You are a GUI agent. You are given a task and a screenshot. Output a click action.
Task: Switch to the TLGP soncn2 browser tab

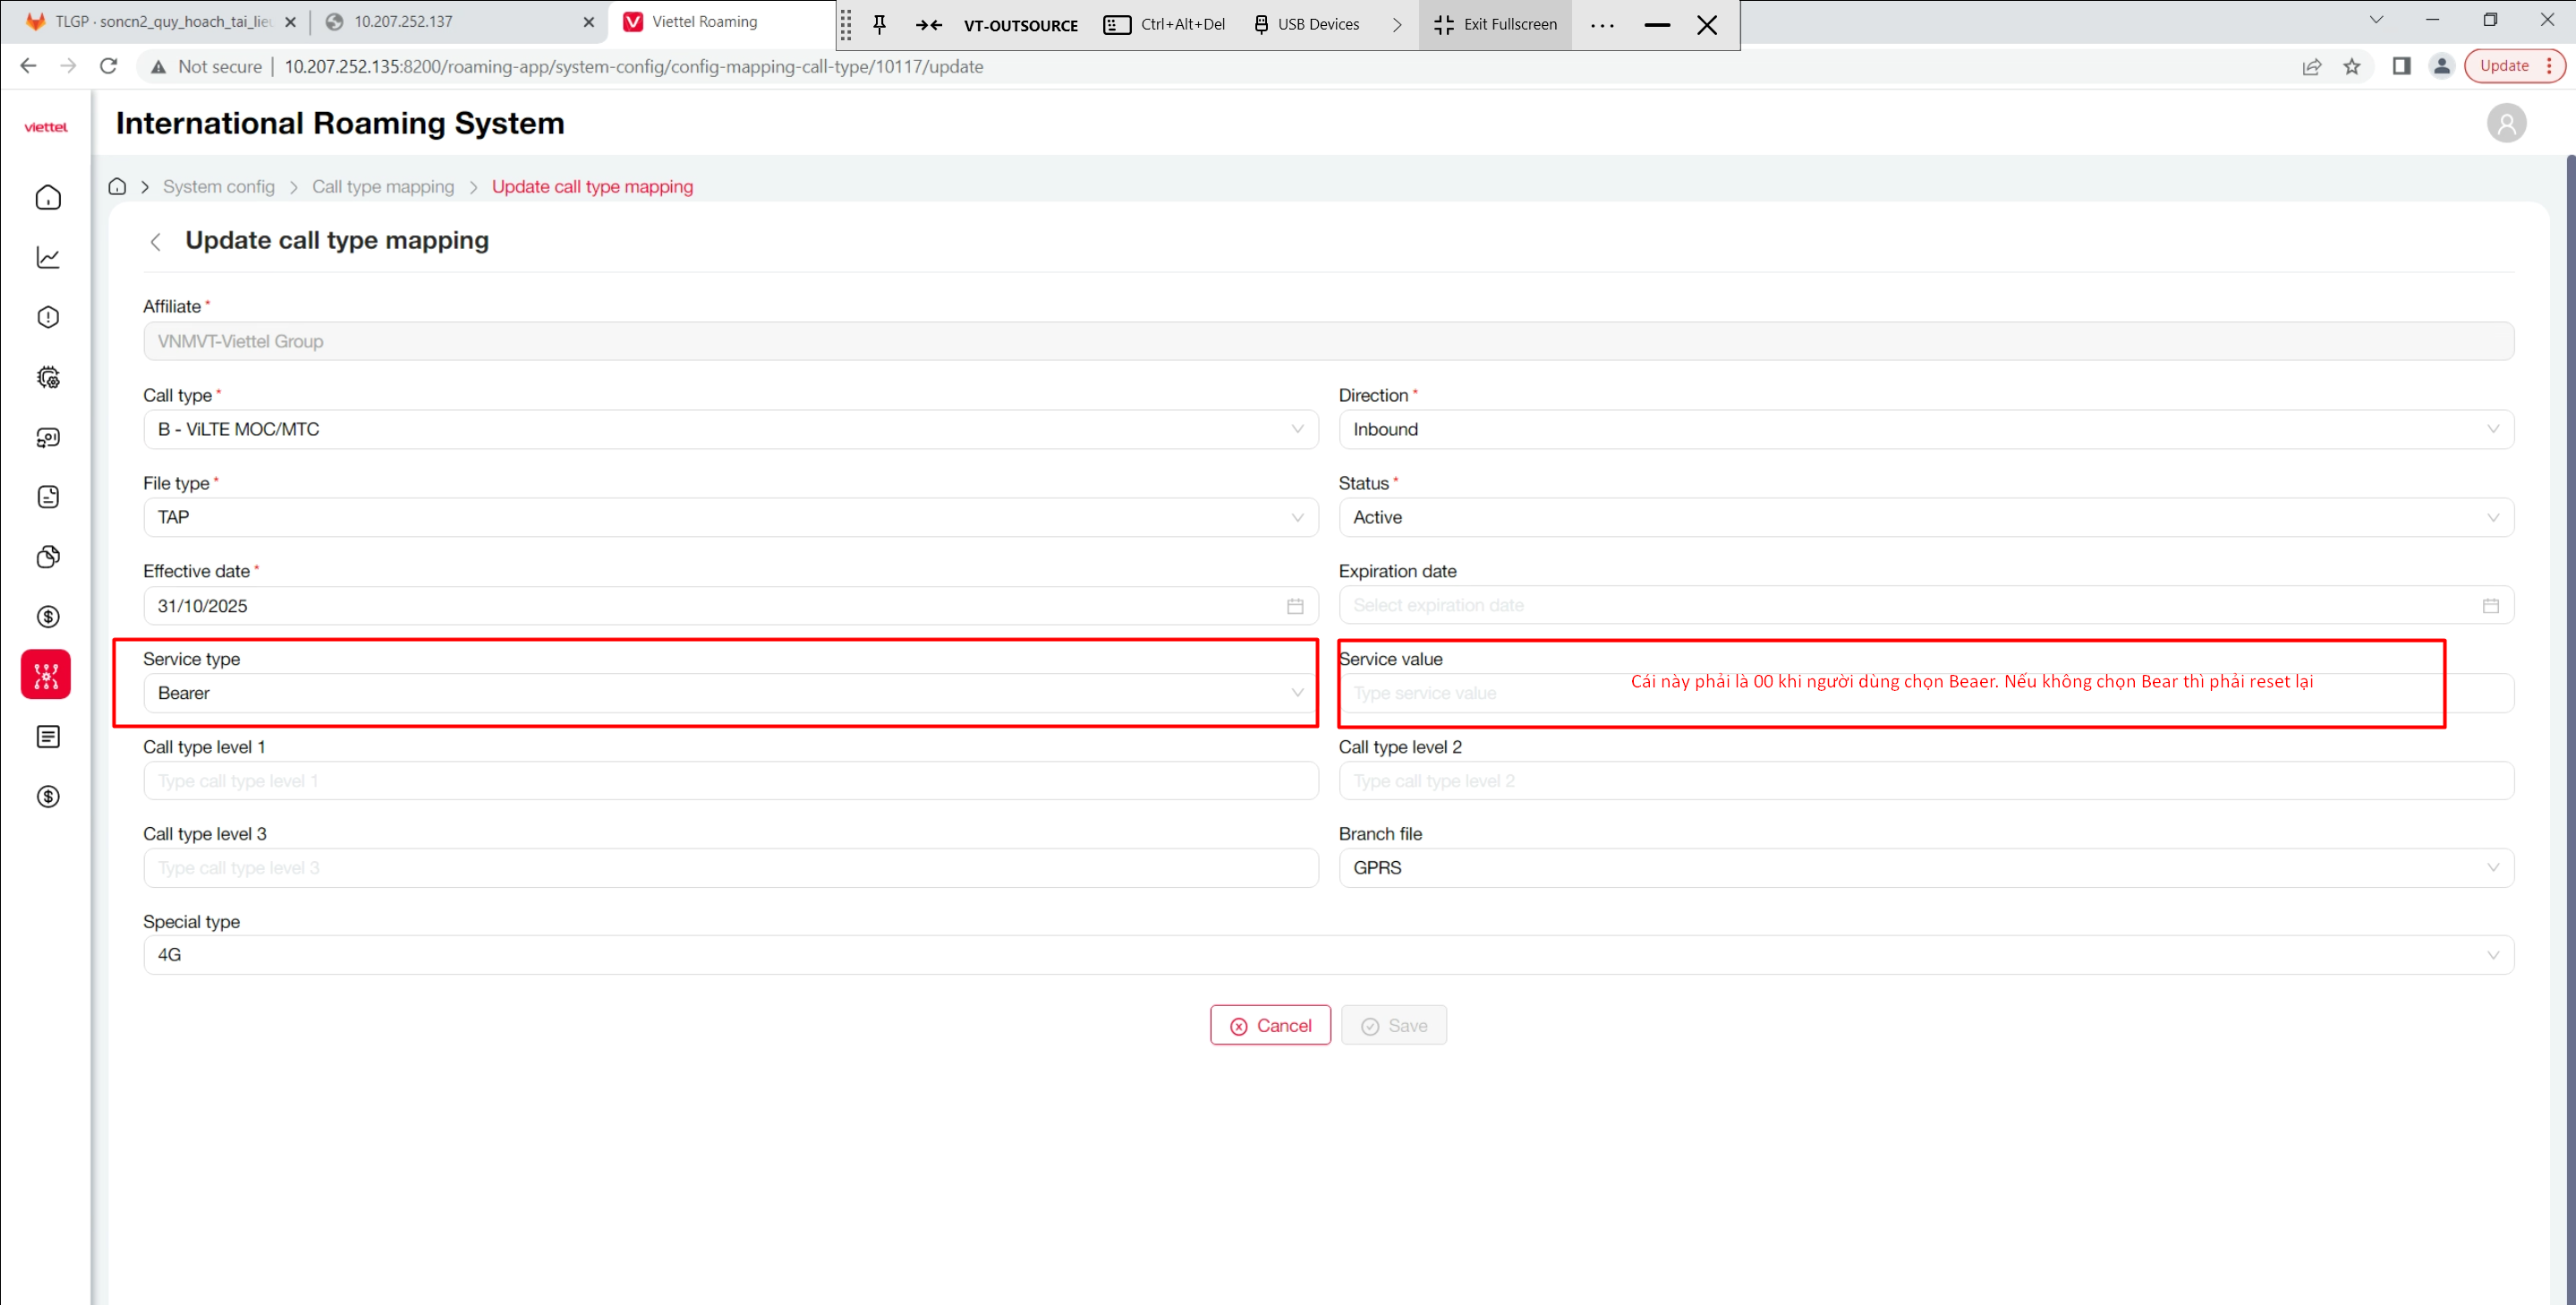coord(160,22)
